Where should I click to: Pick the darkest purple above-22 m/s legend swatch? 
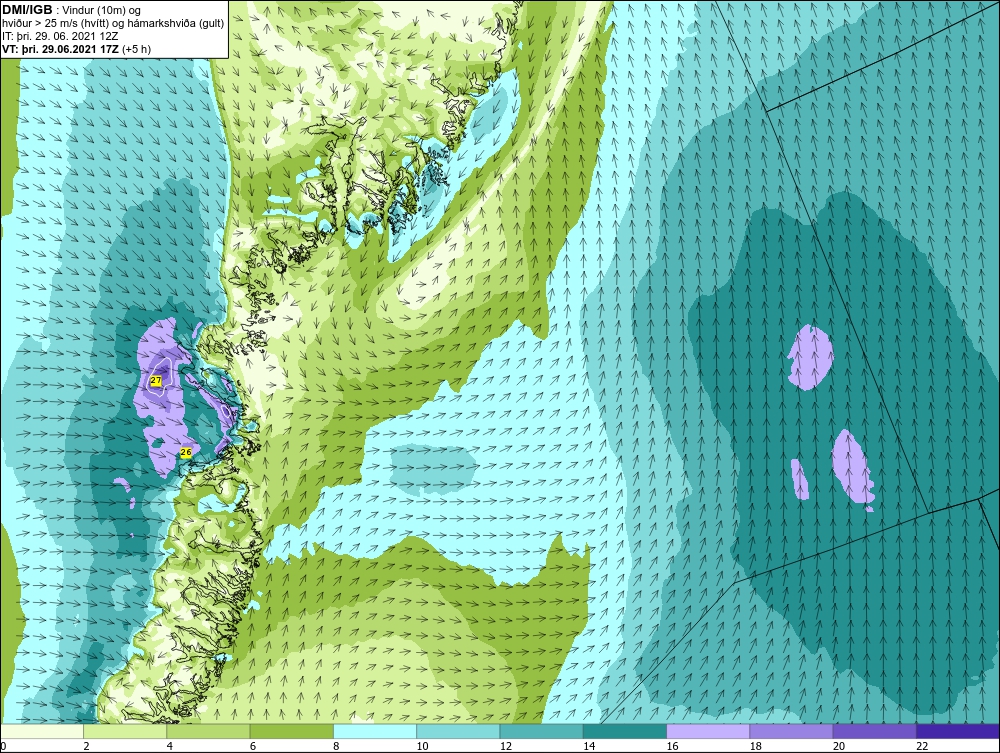pos(957,731)
